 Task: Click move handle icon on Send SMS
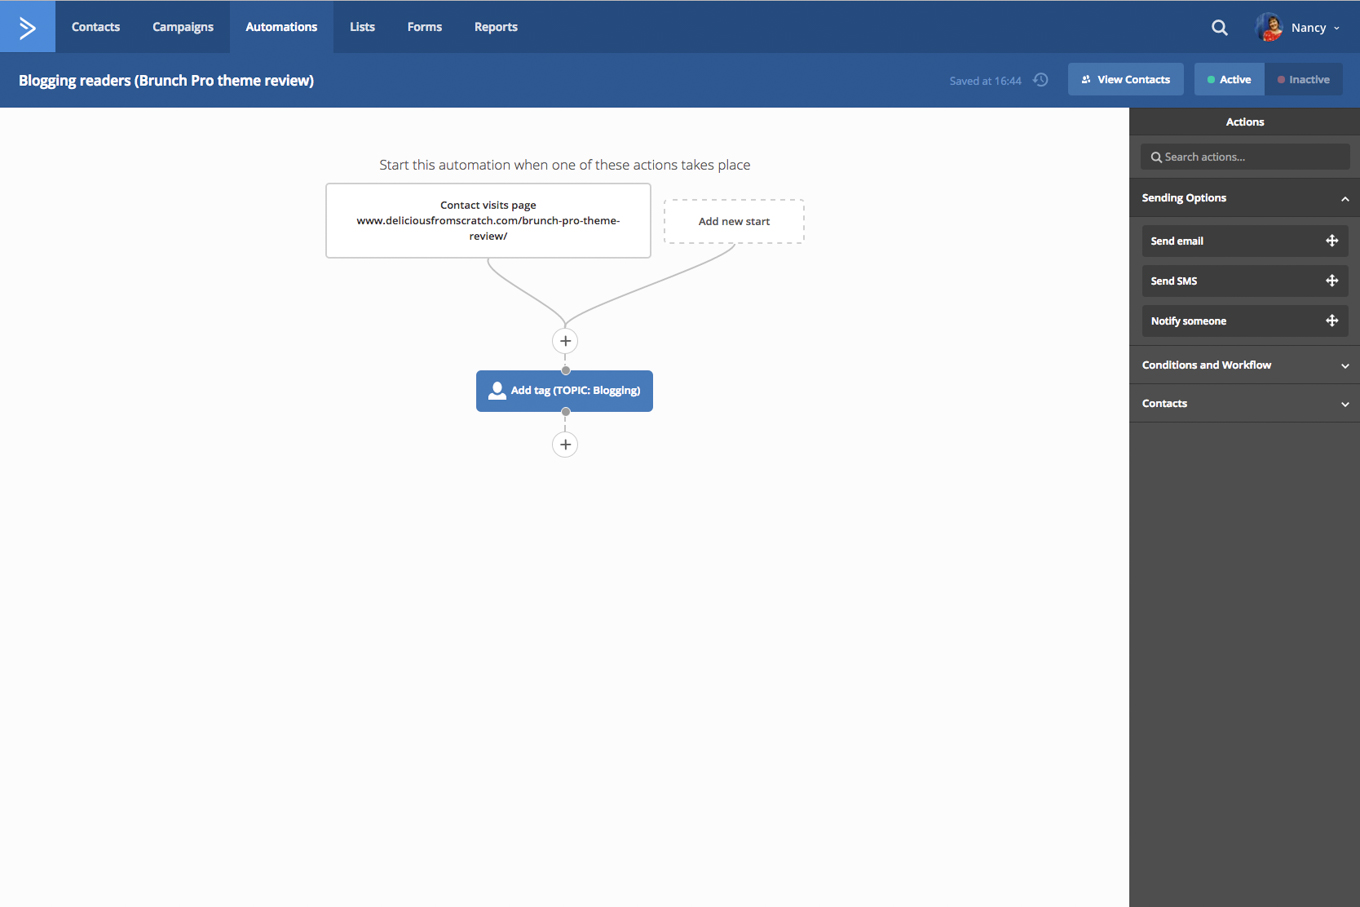1331,281
